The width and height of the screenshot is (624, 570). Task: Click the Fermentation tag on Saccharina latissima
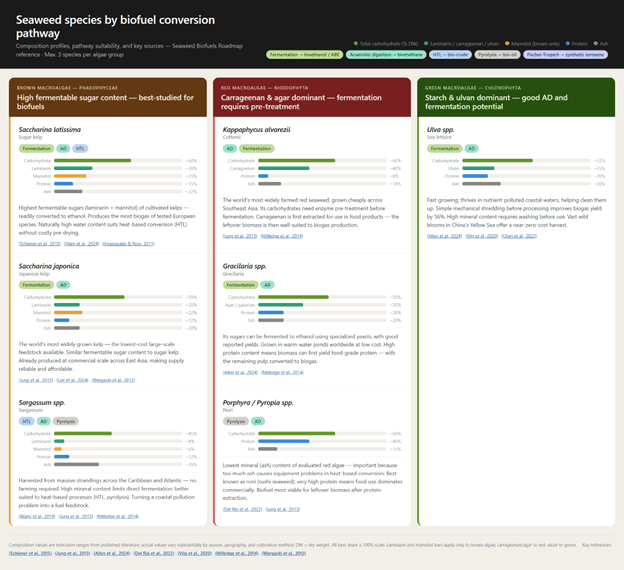[x=36, y=148]
